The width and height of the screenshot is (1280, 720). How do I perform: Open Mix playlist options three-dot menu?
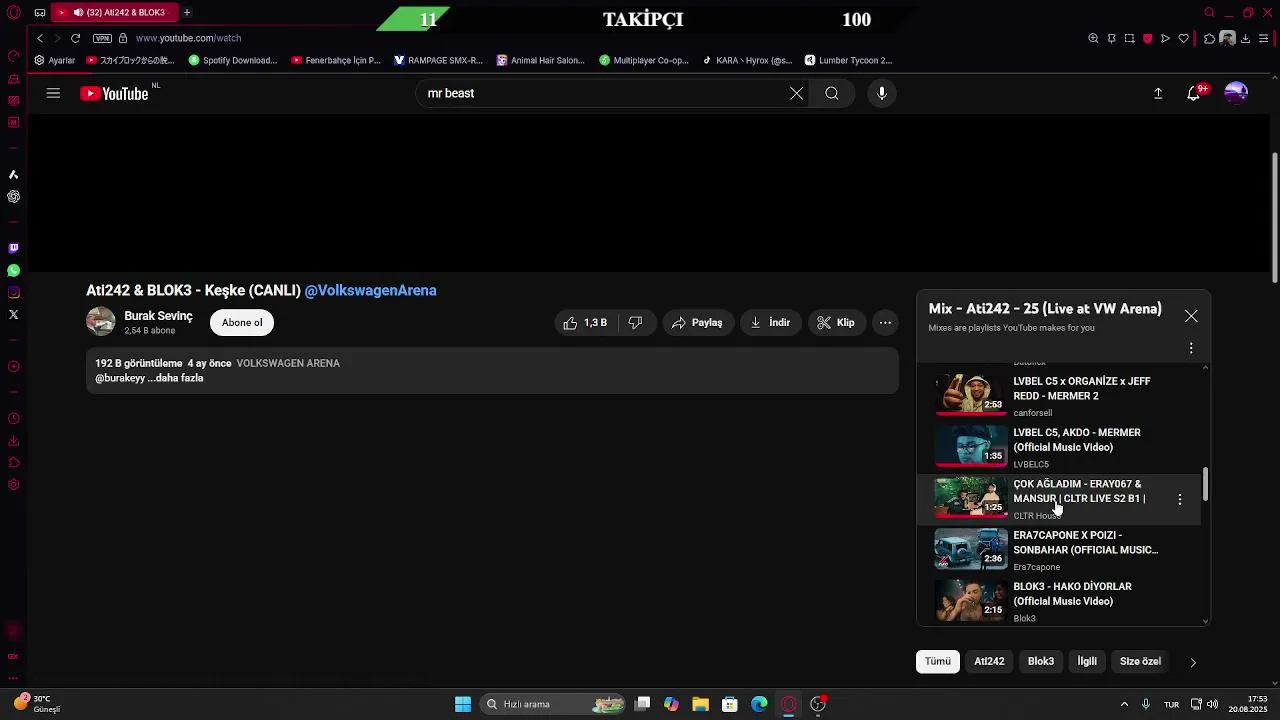(1191, 348)
